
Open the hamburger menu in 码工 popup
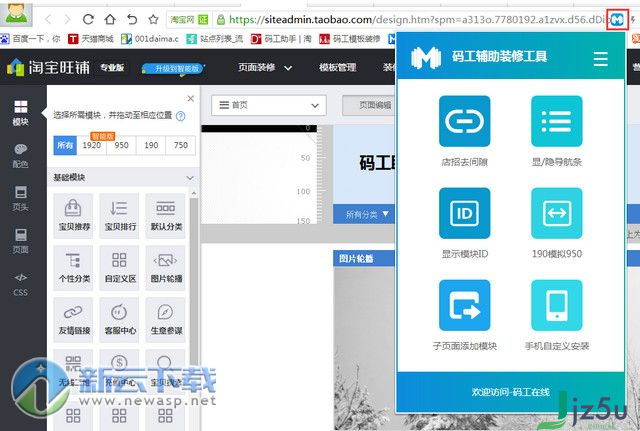pos(600,58)
